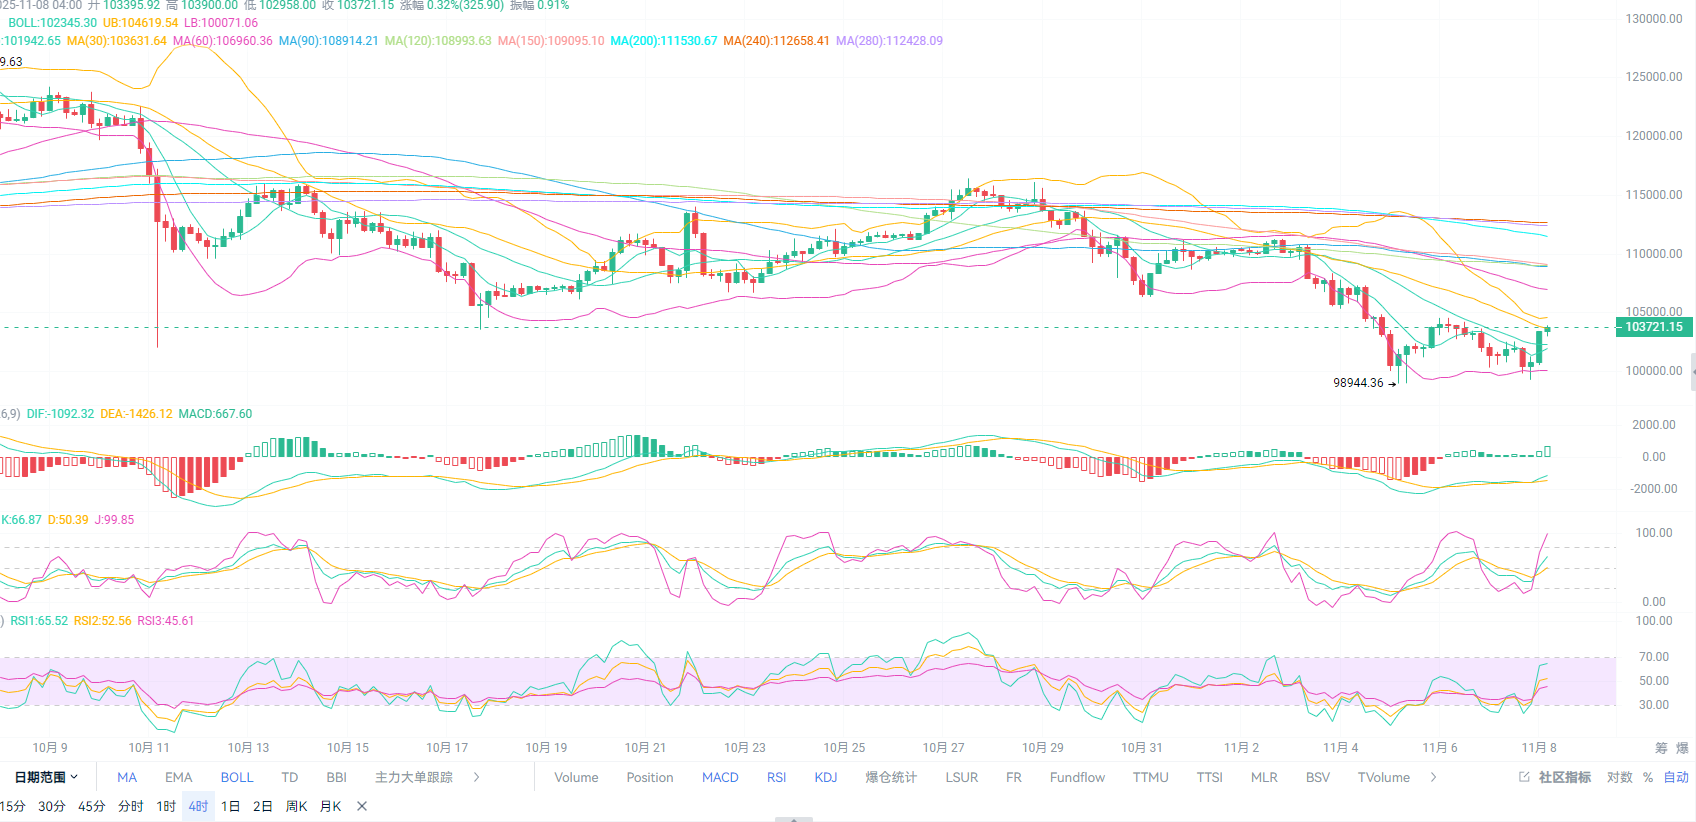Click the 爆 liquidation icon
1696x822 pixels.
1682,748
